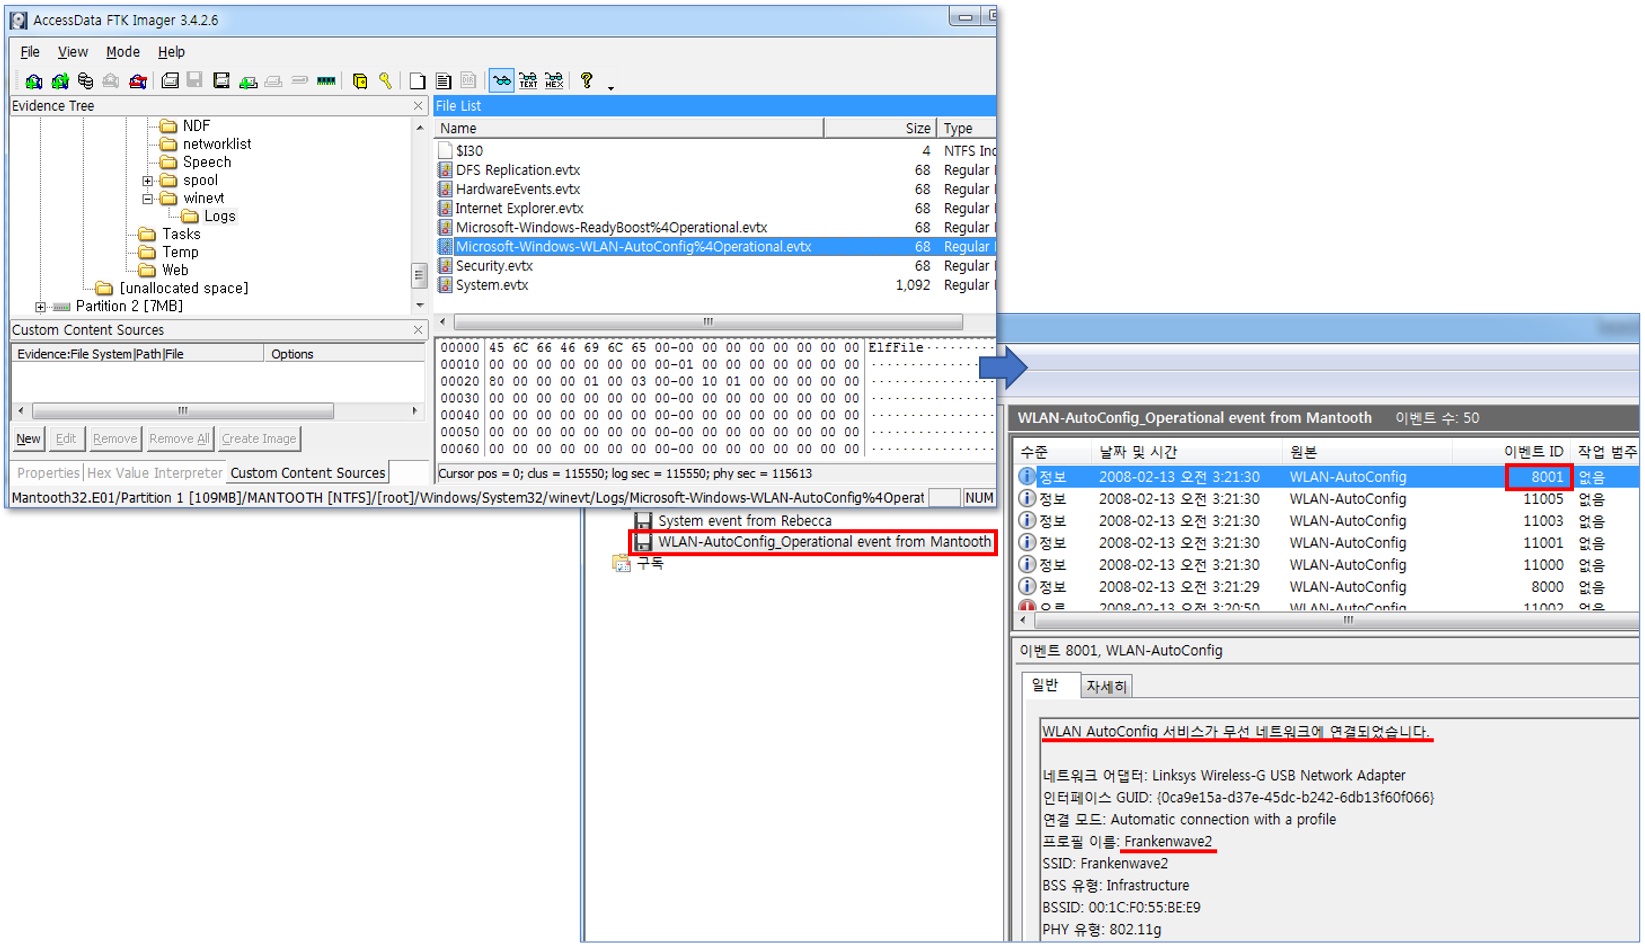
Task: Close the Evidence Tree panel
Action: point(419,106)
